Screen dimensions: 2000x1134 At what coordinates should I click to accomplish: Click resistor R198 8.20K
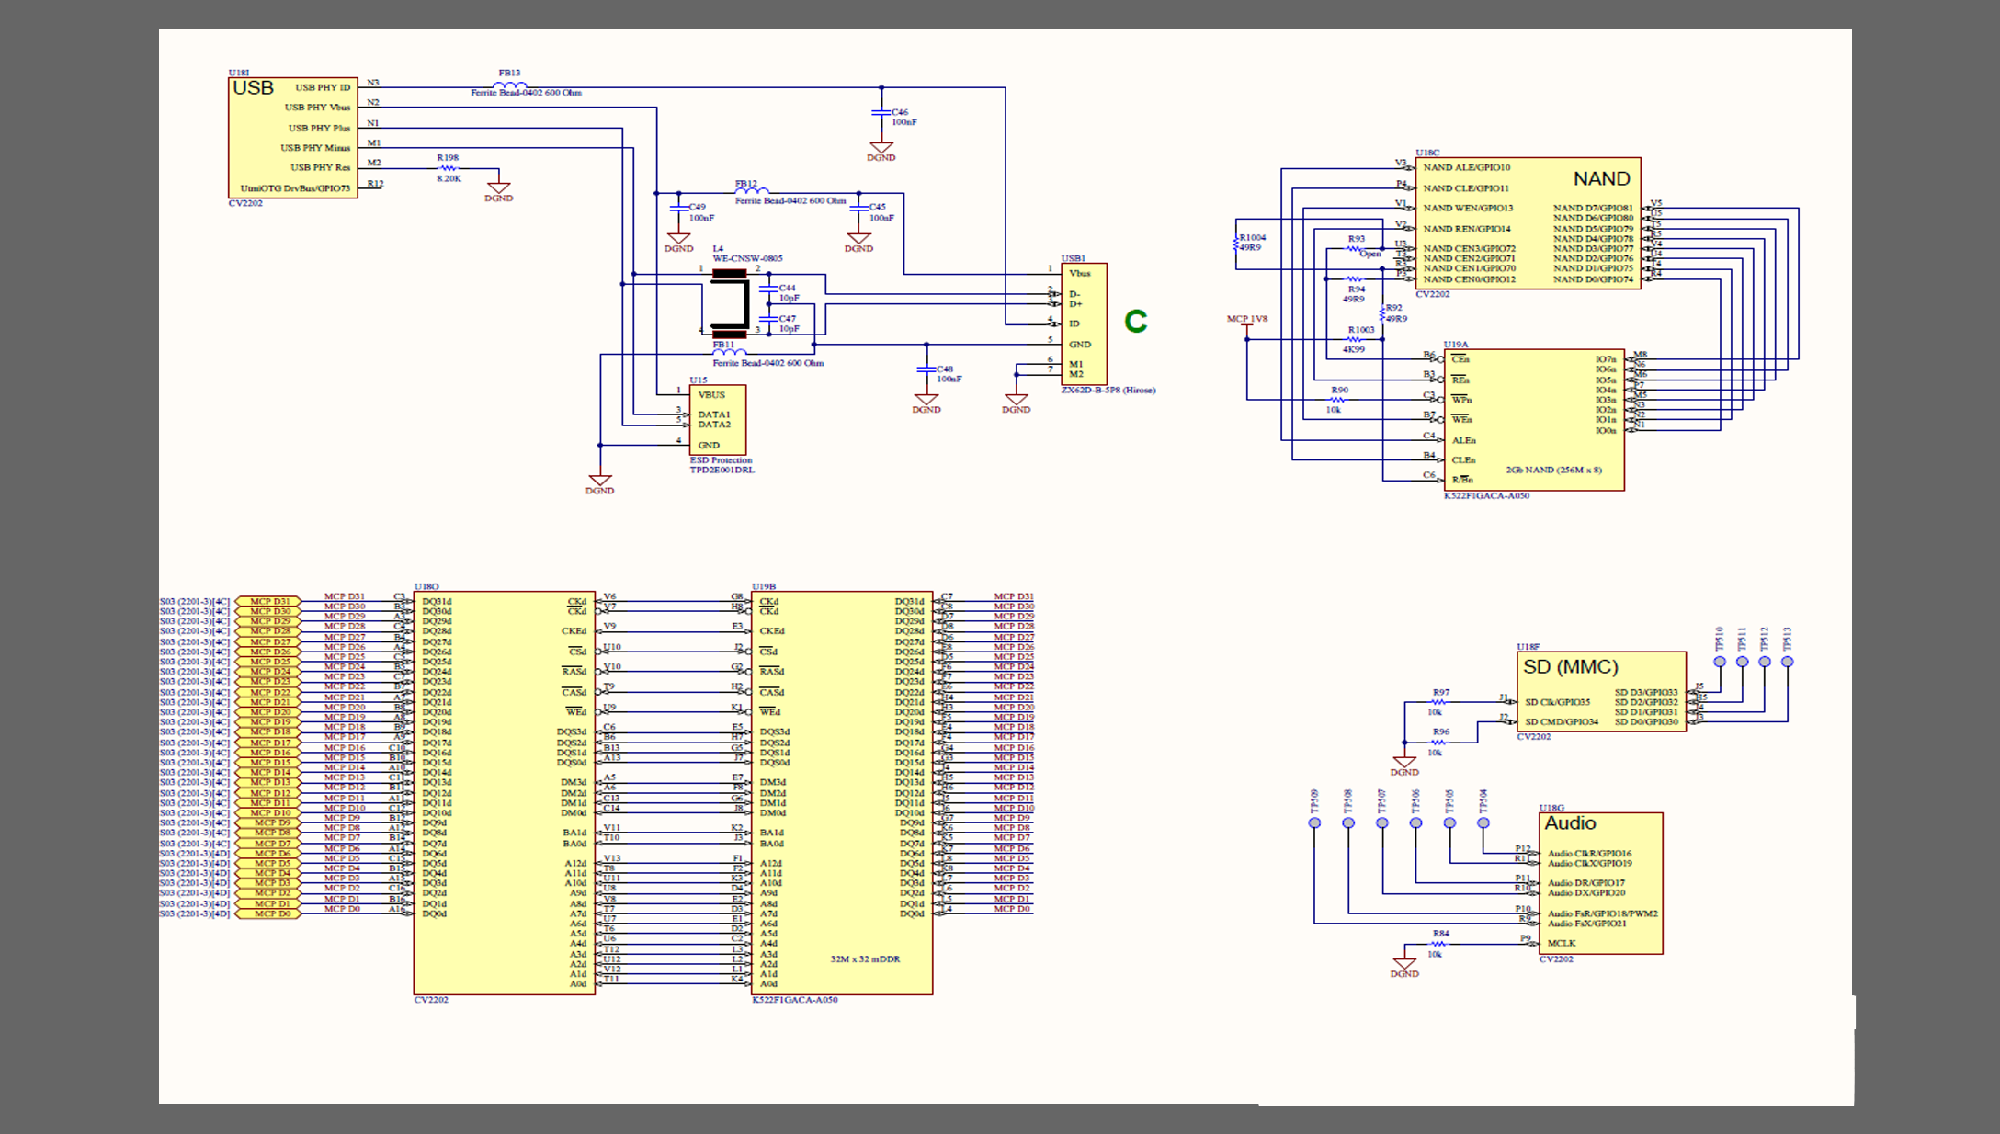coord(448,168)
